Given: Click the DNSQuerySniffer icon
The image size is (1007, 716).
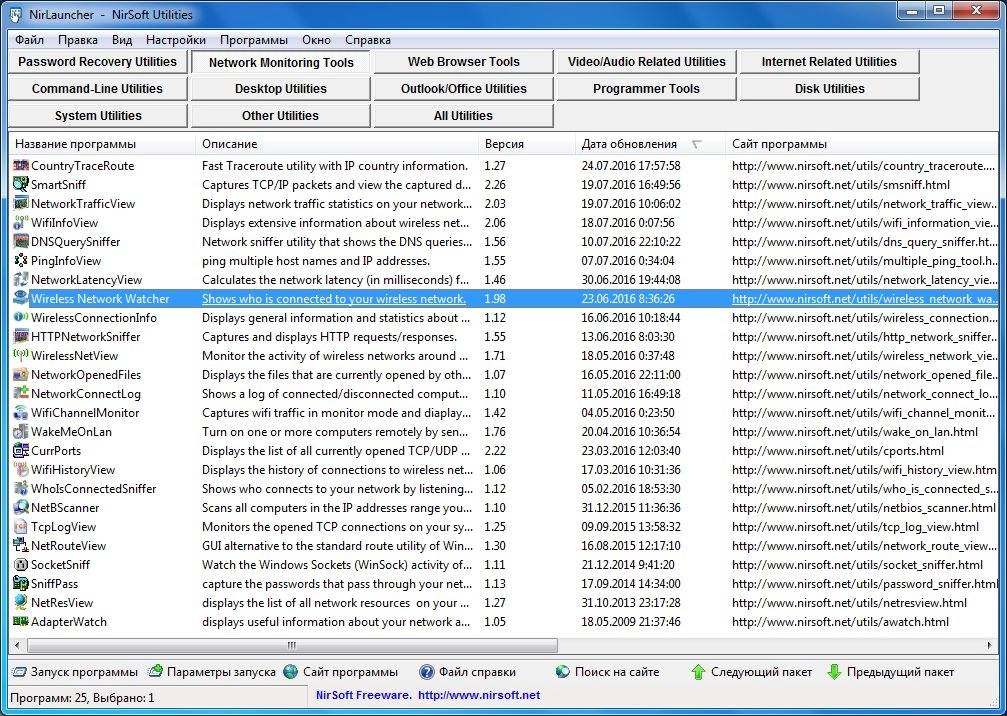Looking at the screenshot, I should pos(21,241).
